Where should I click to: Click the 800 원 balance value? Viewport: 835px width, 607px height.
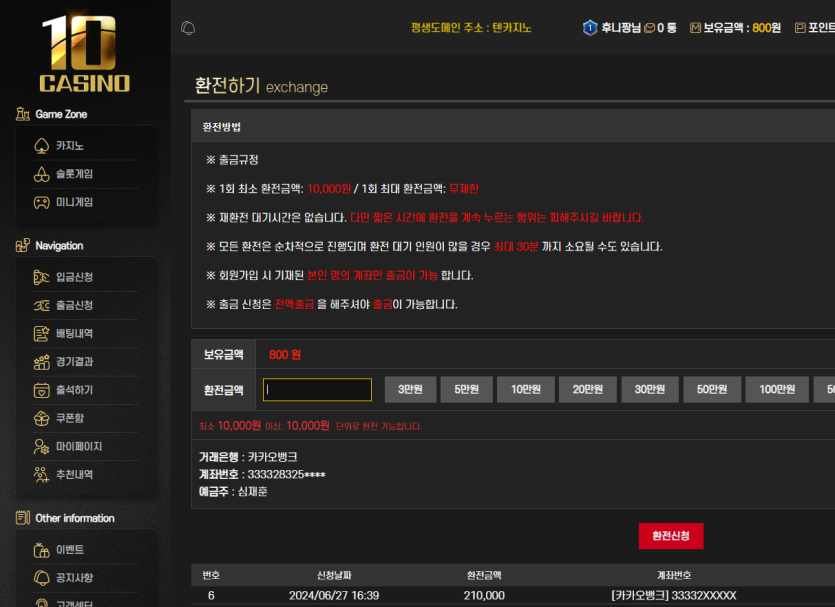tap(285, 355)
